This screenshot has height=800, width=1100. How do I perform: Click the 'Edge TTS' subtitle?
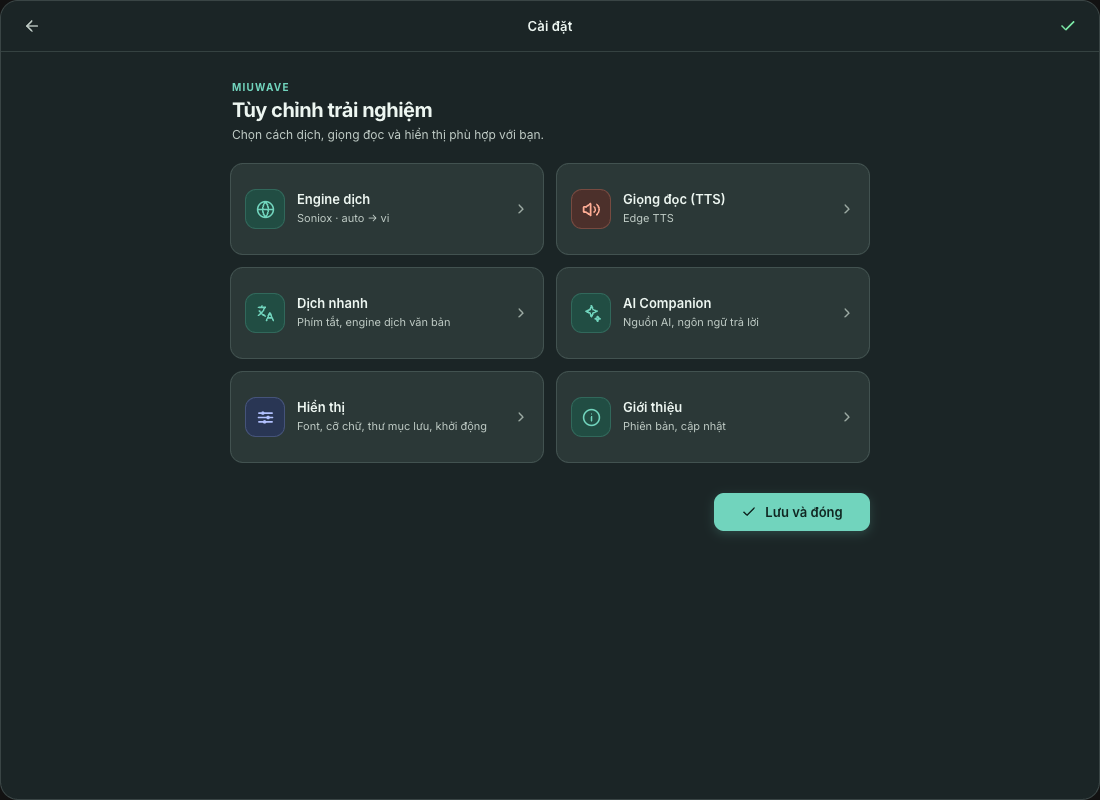648,218
